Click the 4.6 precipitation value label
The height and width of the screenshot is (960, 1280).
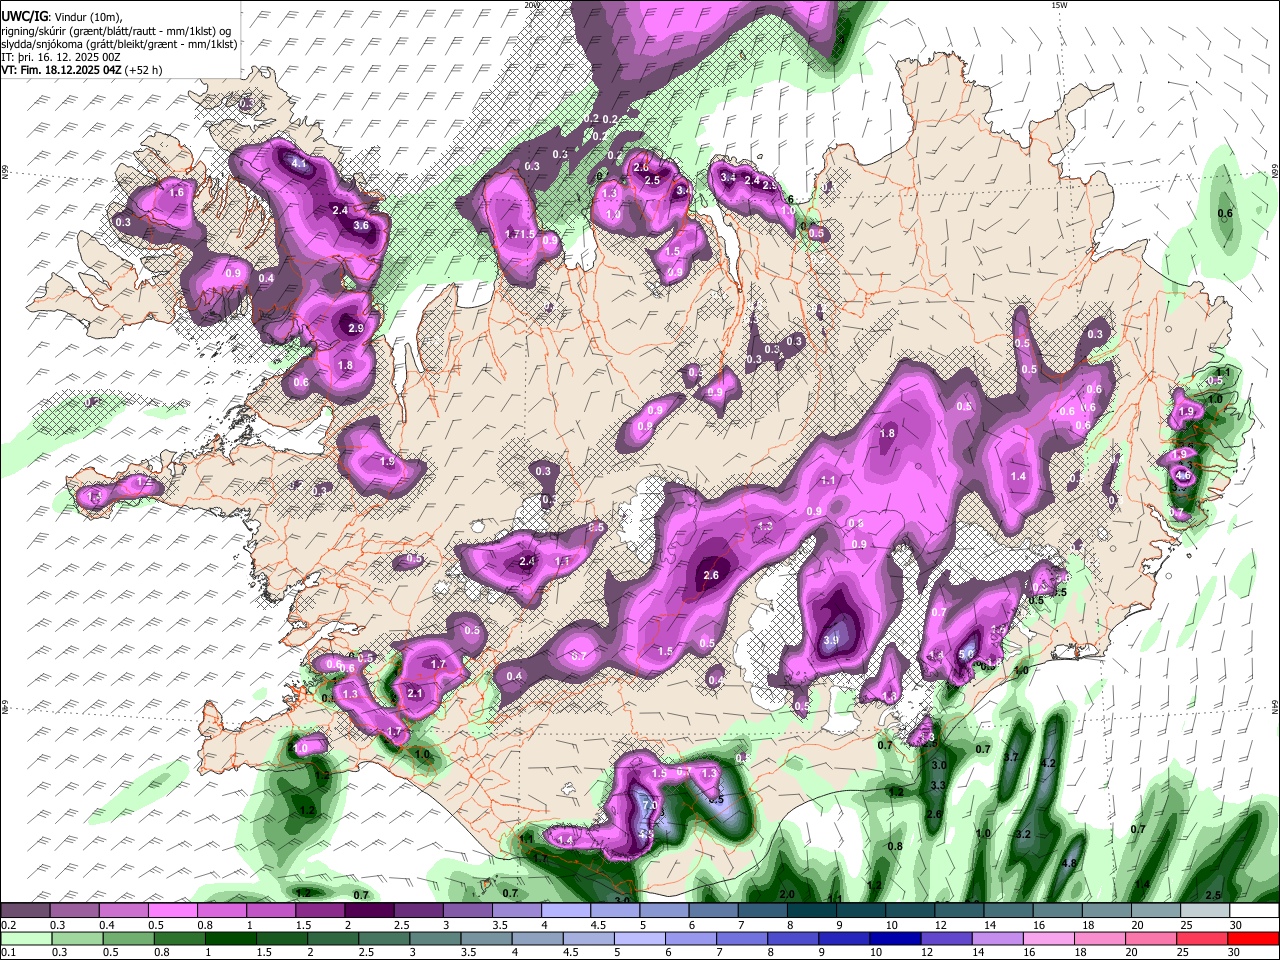tap(1183, 476)
